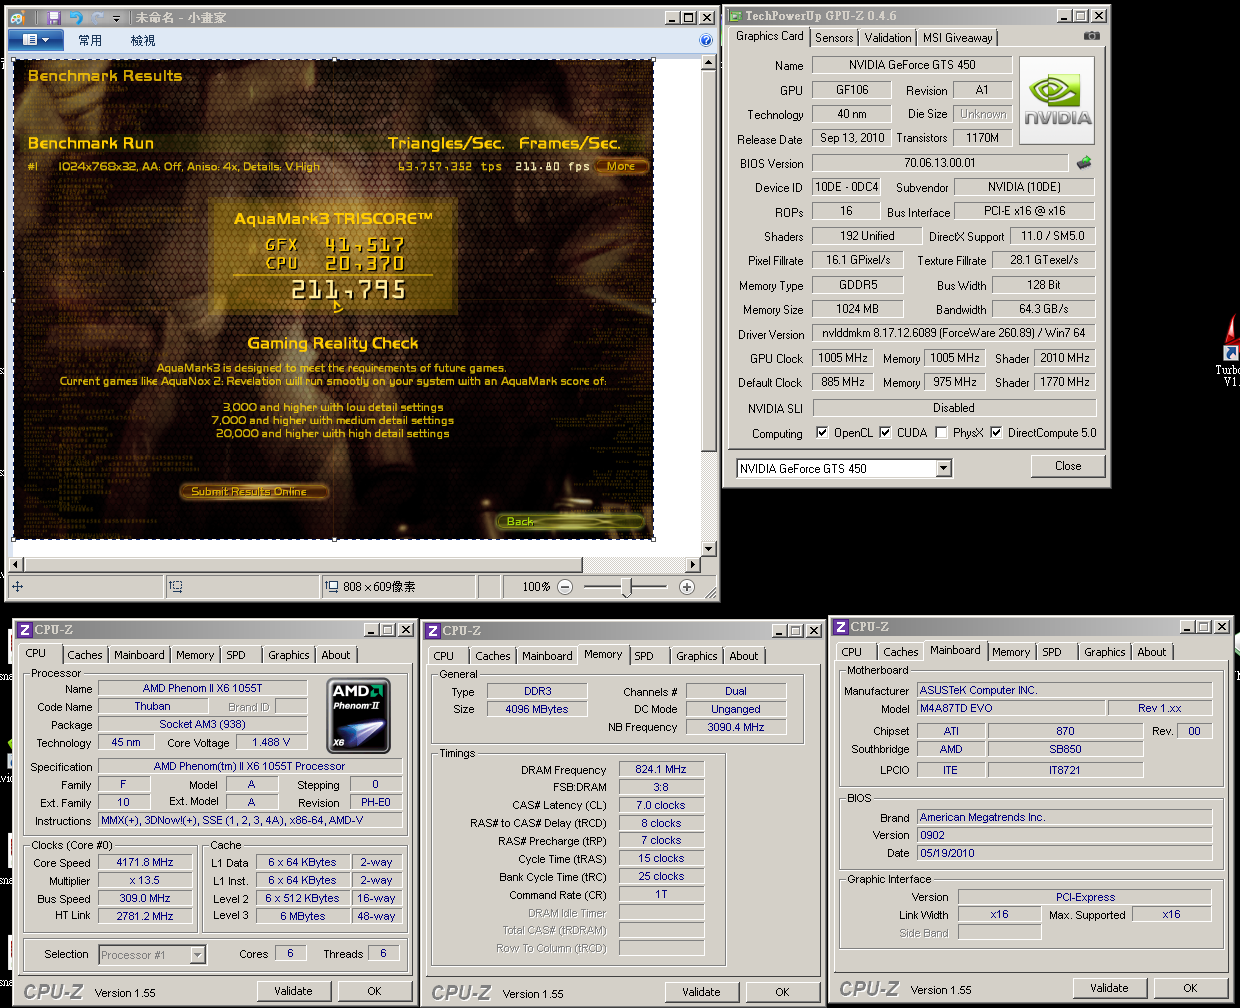
Task: Open the Graphics tab in middle CPU-Z window
Action: coord(696,656)
